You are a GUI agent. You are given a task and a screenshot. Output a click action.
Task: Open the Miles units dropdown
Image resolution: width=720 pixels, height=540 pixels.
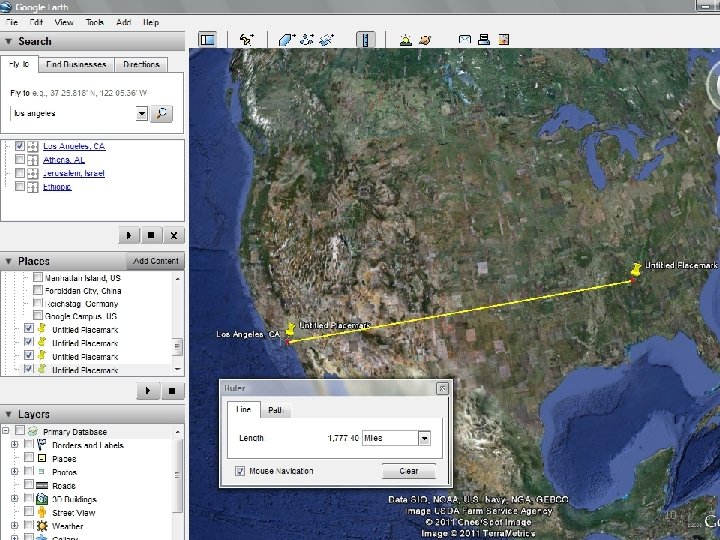coord(424,439)
